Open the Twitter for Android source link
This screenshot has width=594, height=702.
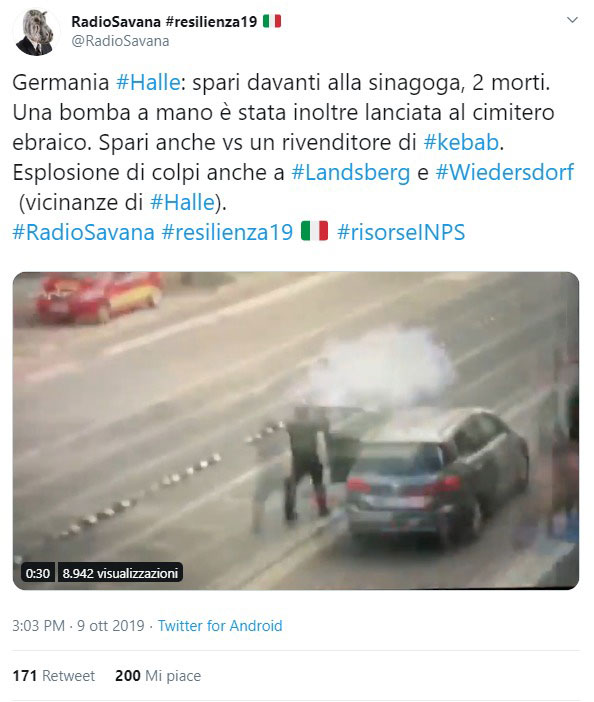point(220,625)
